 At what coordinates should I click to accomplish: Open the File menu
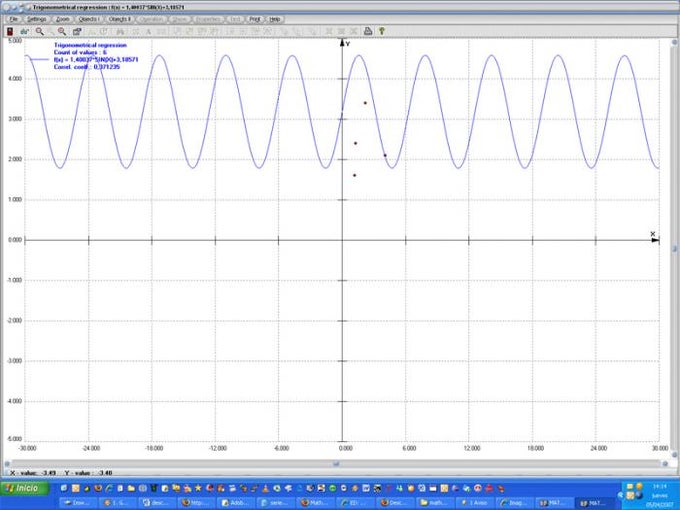(x=13, y=20)
